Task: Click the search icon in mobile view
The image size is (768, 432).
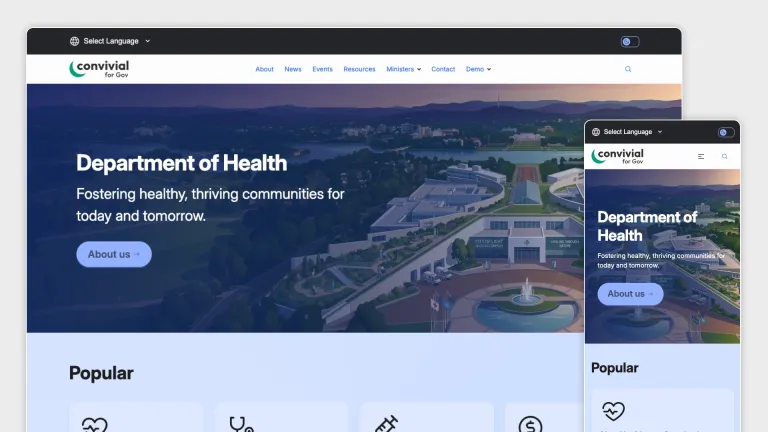Action: (x=724, y=156)
